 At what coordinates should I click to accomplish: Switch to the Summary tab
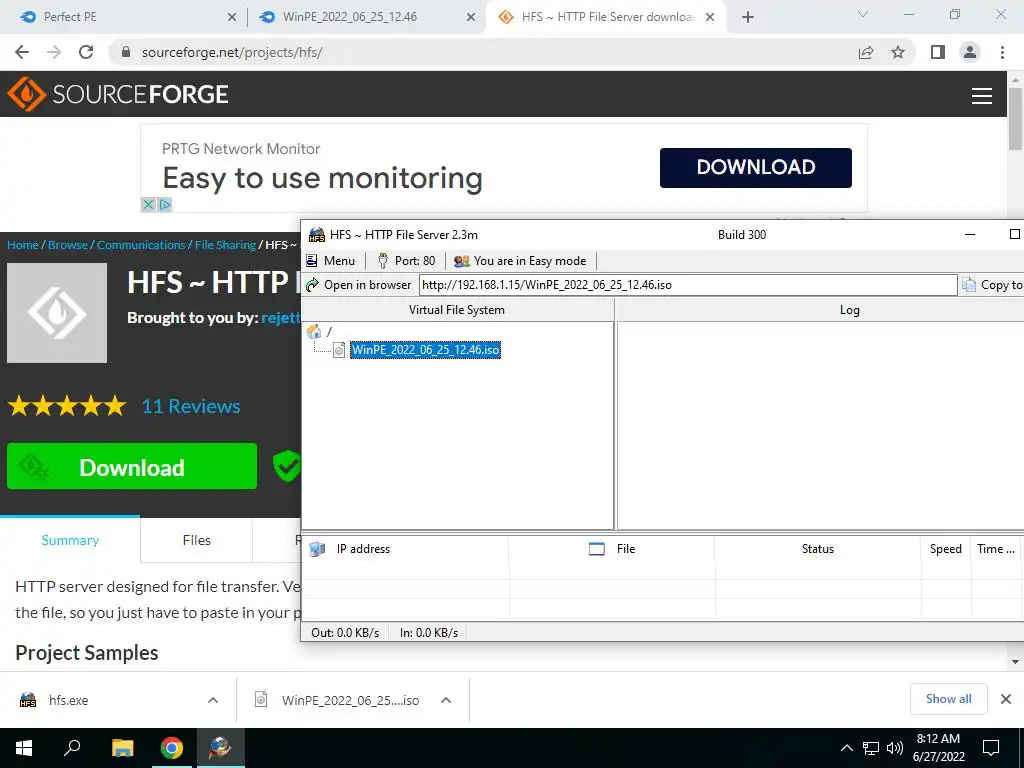[x=70, y=540]
